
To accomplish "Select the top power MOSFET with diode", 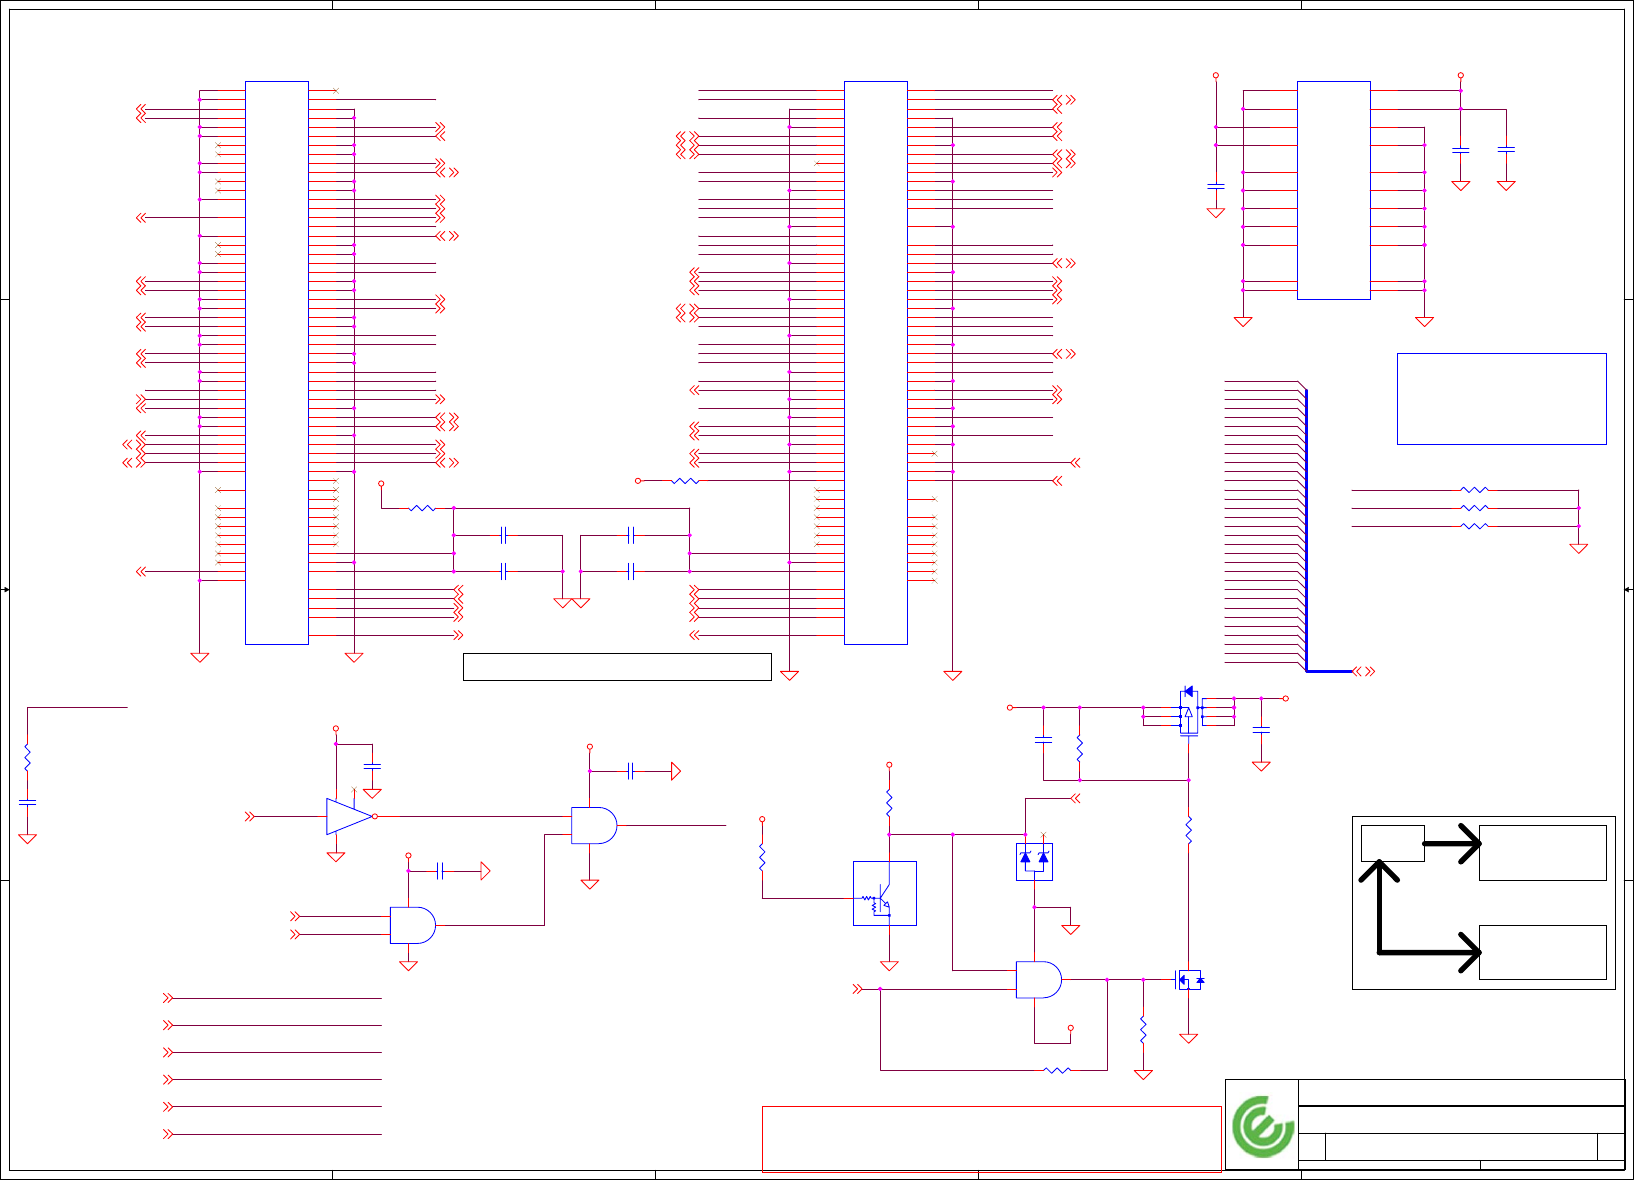I will point(1188,711).
